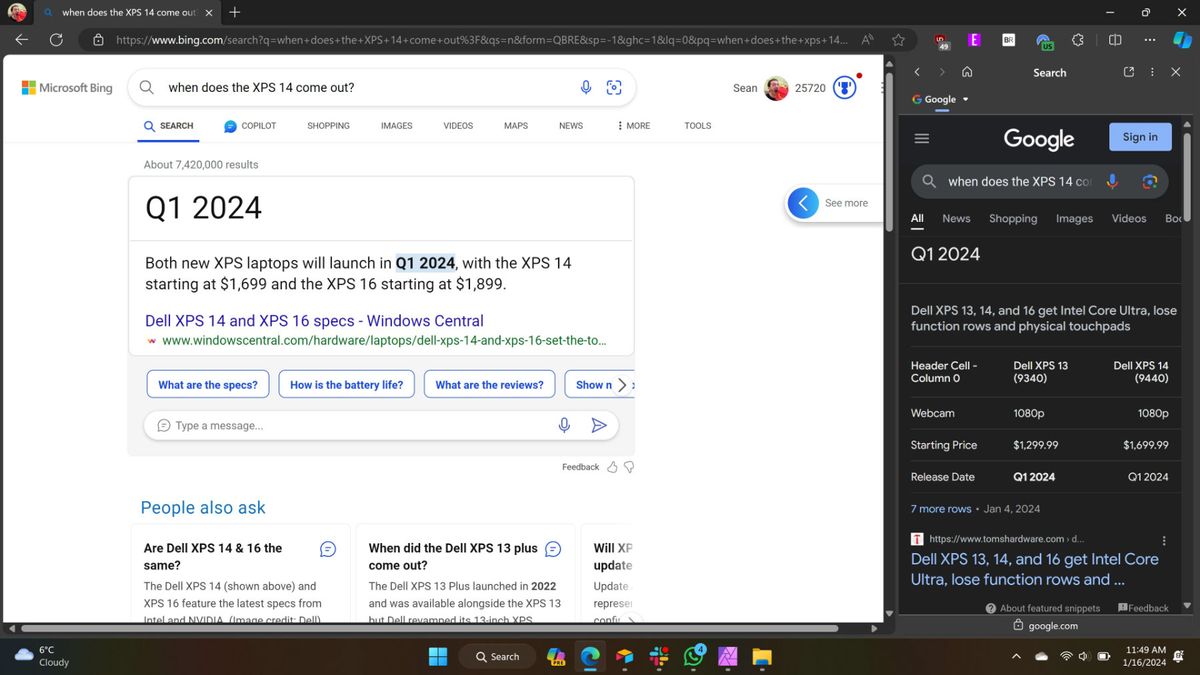
Task: Launch Affinity Photo from the taskbar
Action: coord(728,657)
